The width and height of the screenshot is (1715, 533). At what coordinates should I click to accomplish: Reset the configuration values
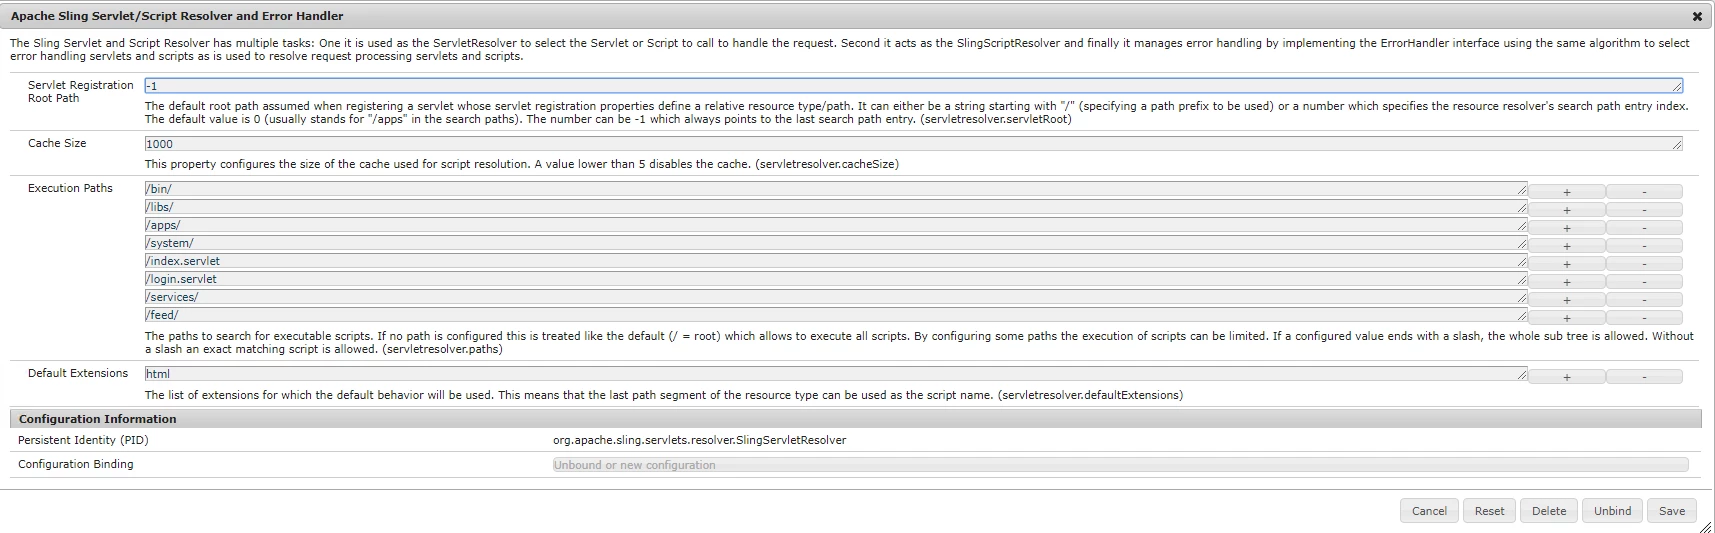click(1489, 510)
